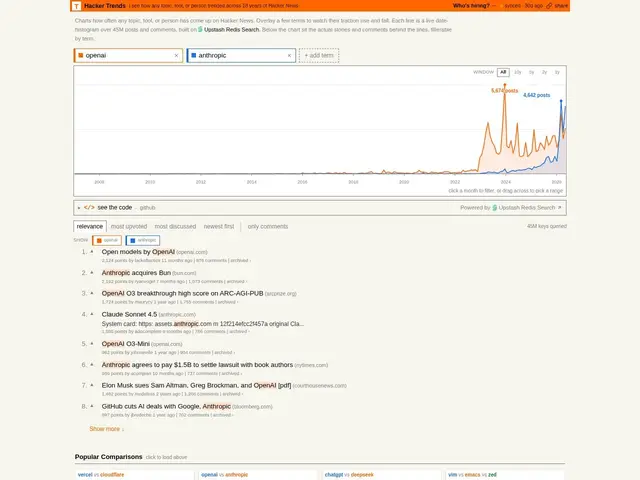640x480 pixels.
Task: Load the vim vs emacs vs zed comparison
Action: [505, 475]
